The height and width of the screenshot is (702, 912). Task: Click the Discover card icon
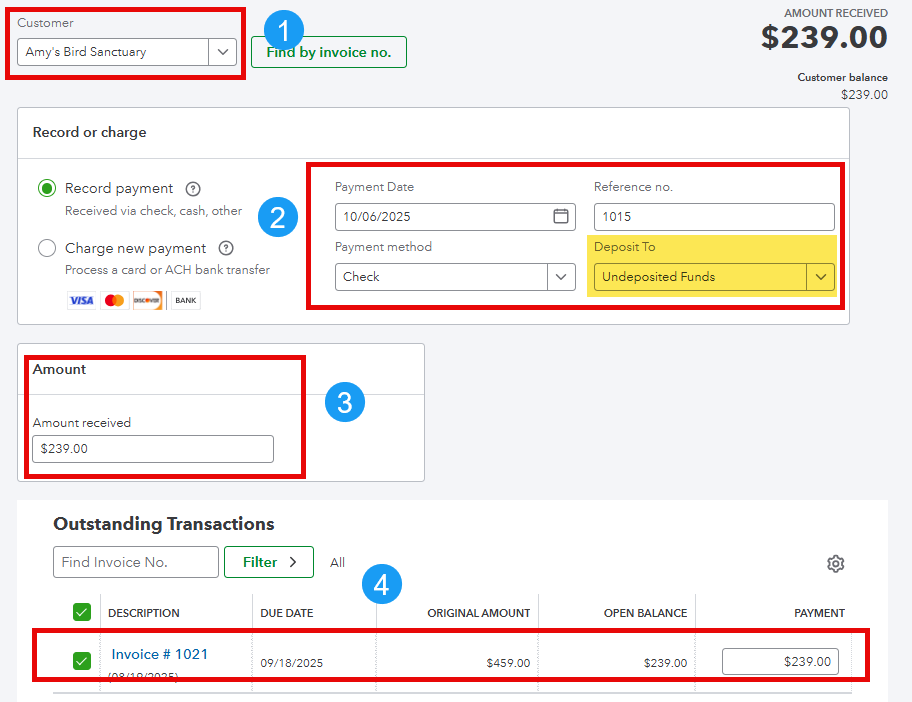click(148, 300)
